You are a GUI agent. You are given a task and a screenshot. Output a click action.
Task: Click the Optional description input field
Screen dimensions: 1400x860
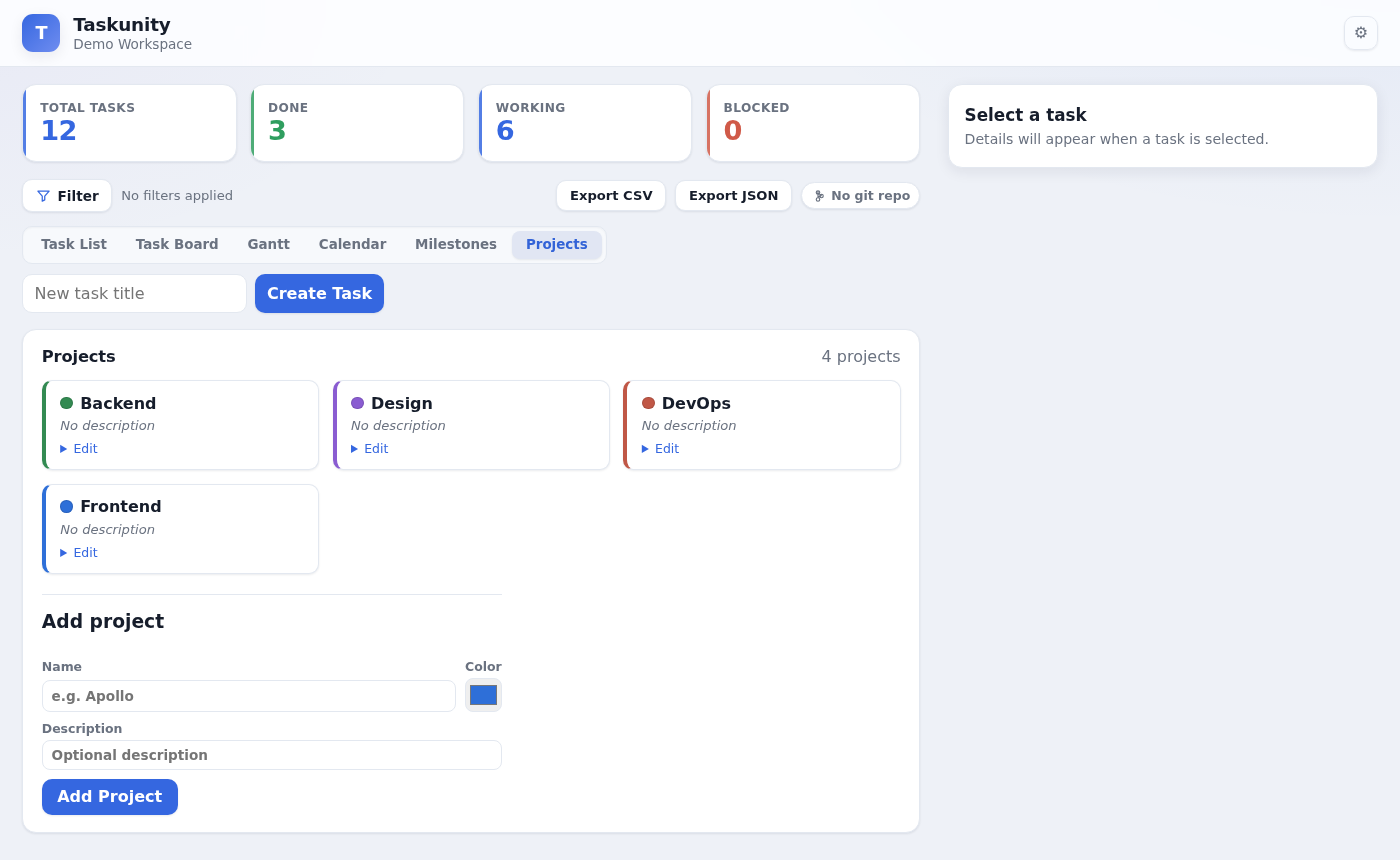coord(272,755)
